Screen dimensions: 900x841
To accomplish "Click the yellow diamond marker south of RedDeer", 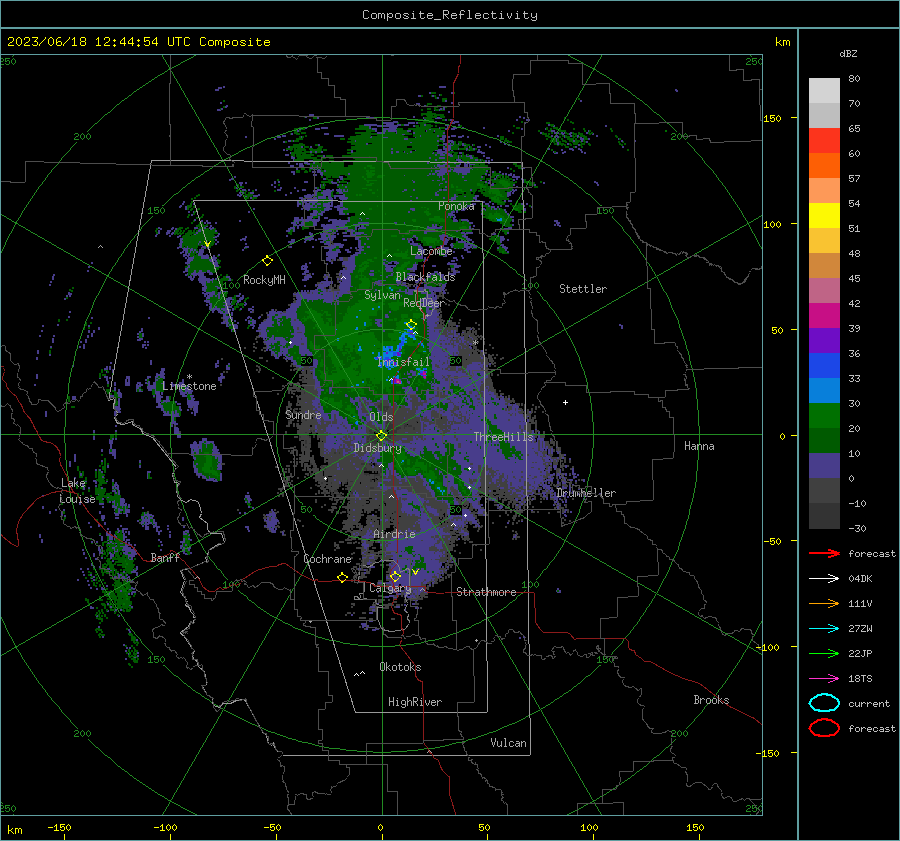I will click(411, 325).
